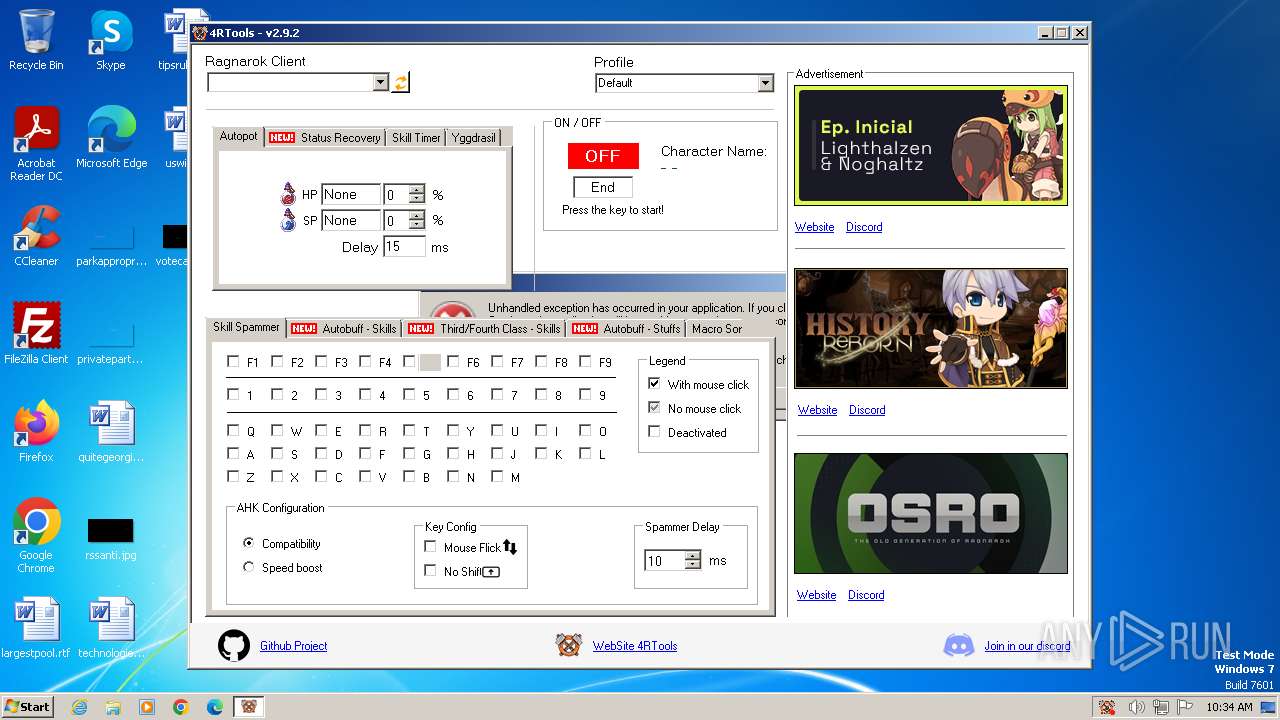Screen dimensions: 1280x720
Task: Adjust SP percent spinner arrows
Action: (x=417, y=220)
